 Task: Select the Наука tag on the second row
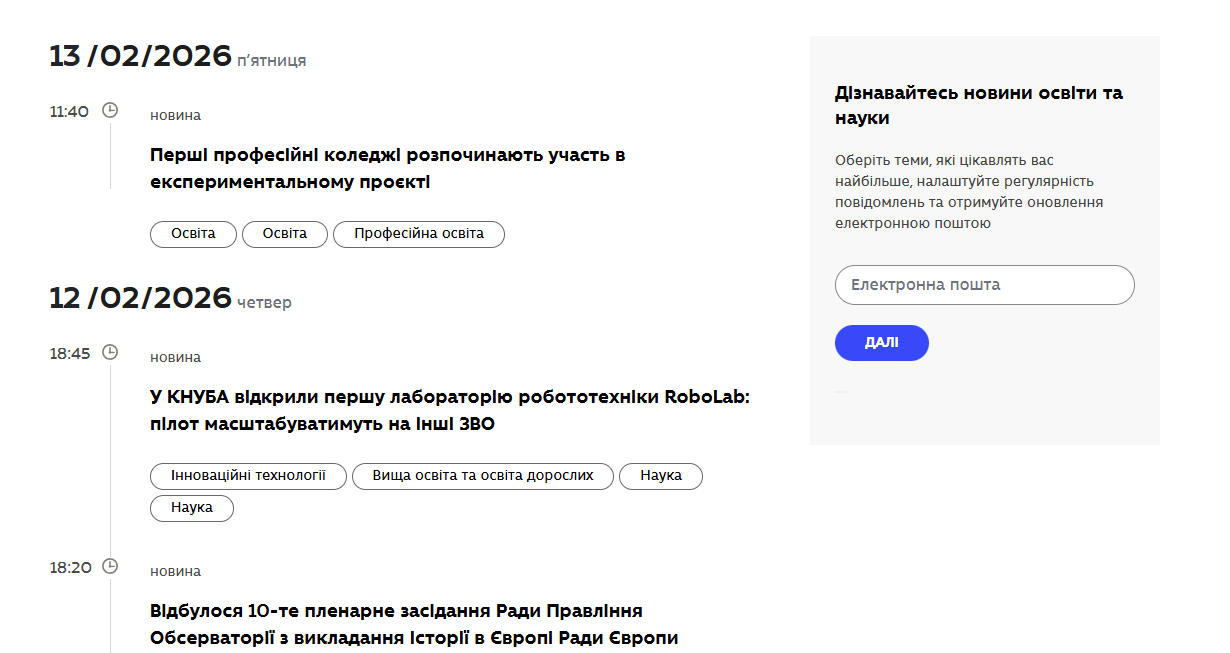pos(192,508)
